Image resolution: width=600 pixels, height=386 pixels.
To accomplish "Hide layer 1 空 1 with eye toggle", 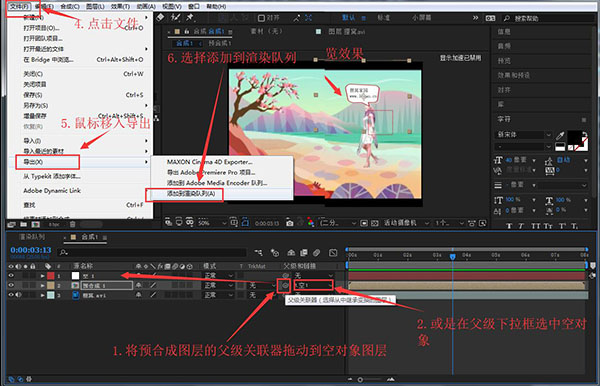I will [x=11, y=275].
